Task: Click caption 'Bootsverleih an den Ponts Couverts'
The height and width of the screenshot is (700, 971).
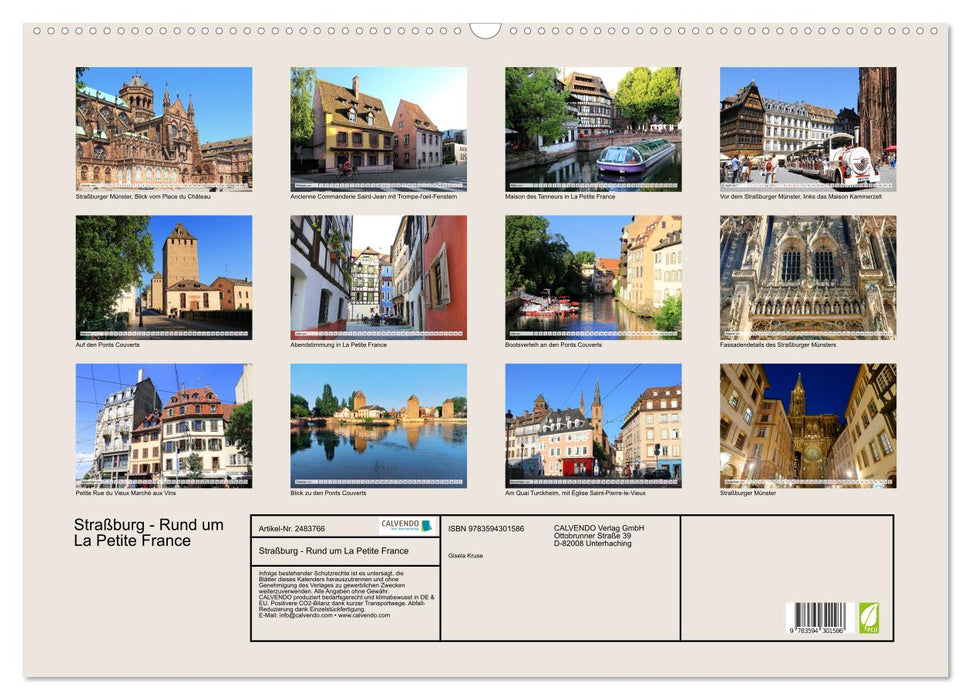Action: point(553,344)
